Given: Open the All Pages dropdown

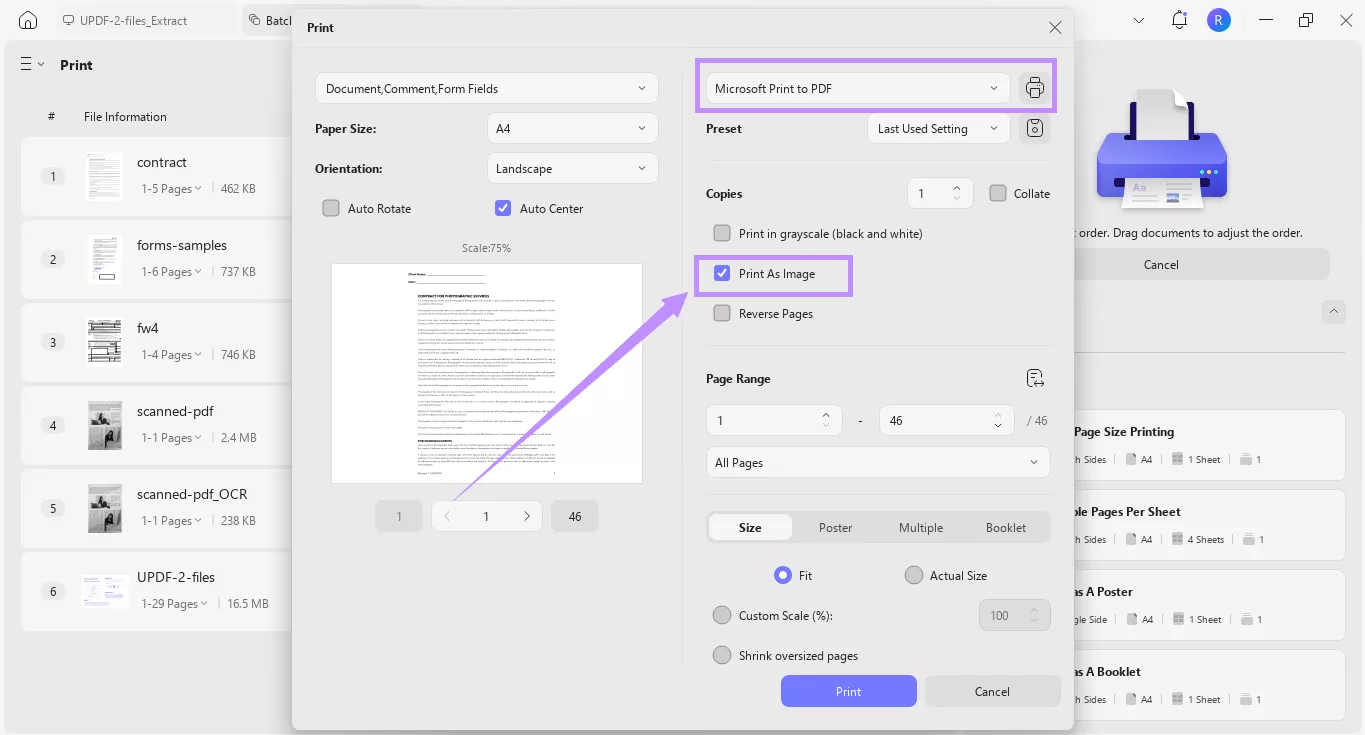Looking at the screenshot, I should [x=878, y=462].
